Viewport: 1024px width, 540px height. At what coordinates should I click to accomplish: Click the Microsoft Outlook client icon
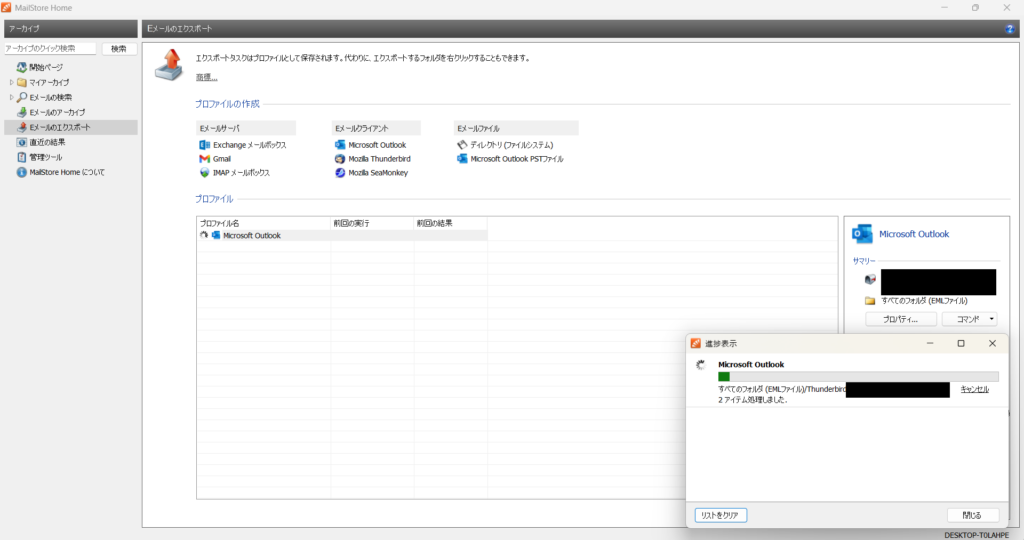(340, 145)
